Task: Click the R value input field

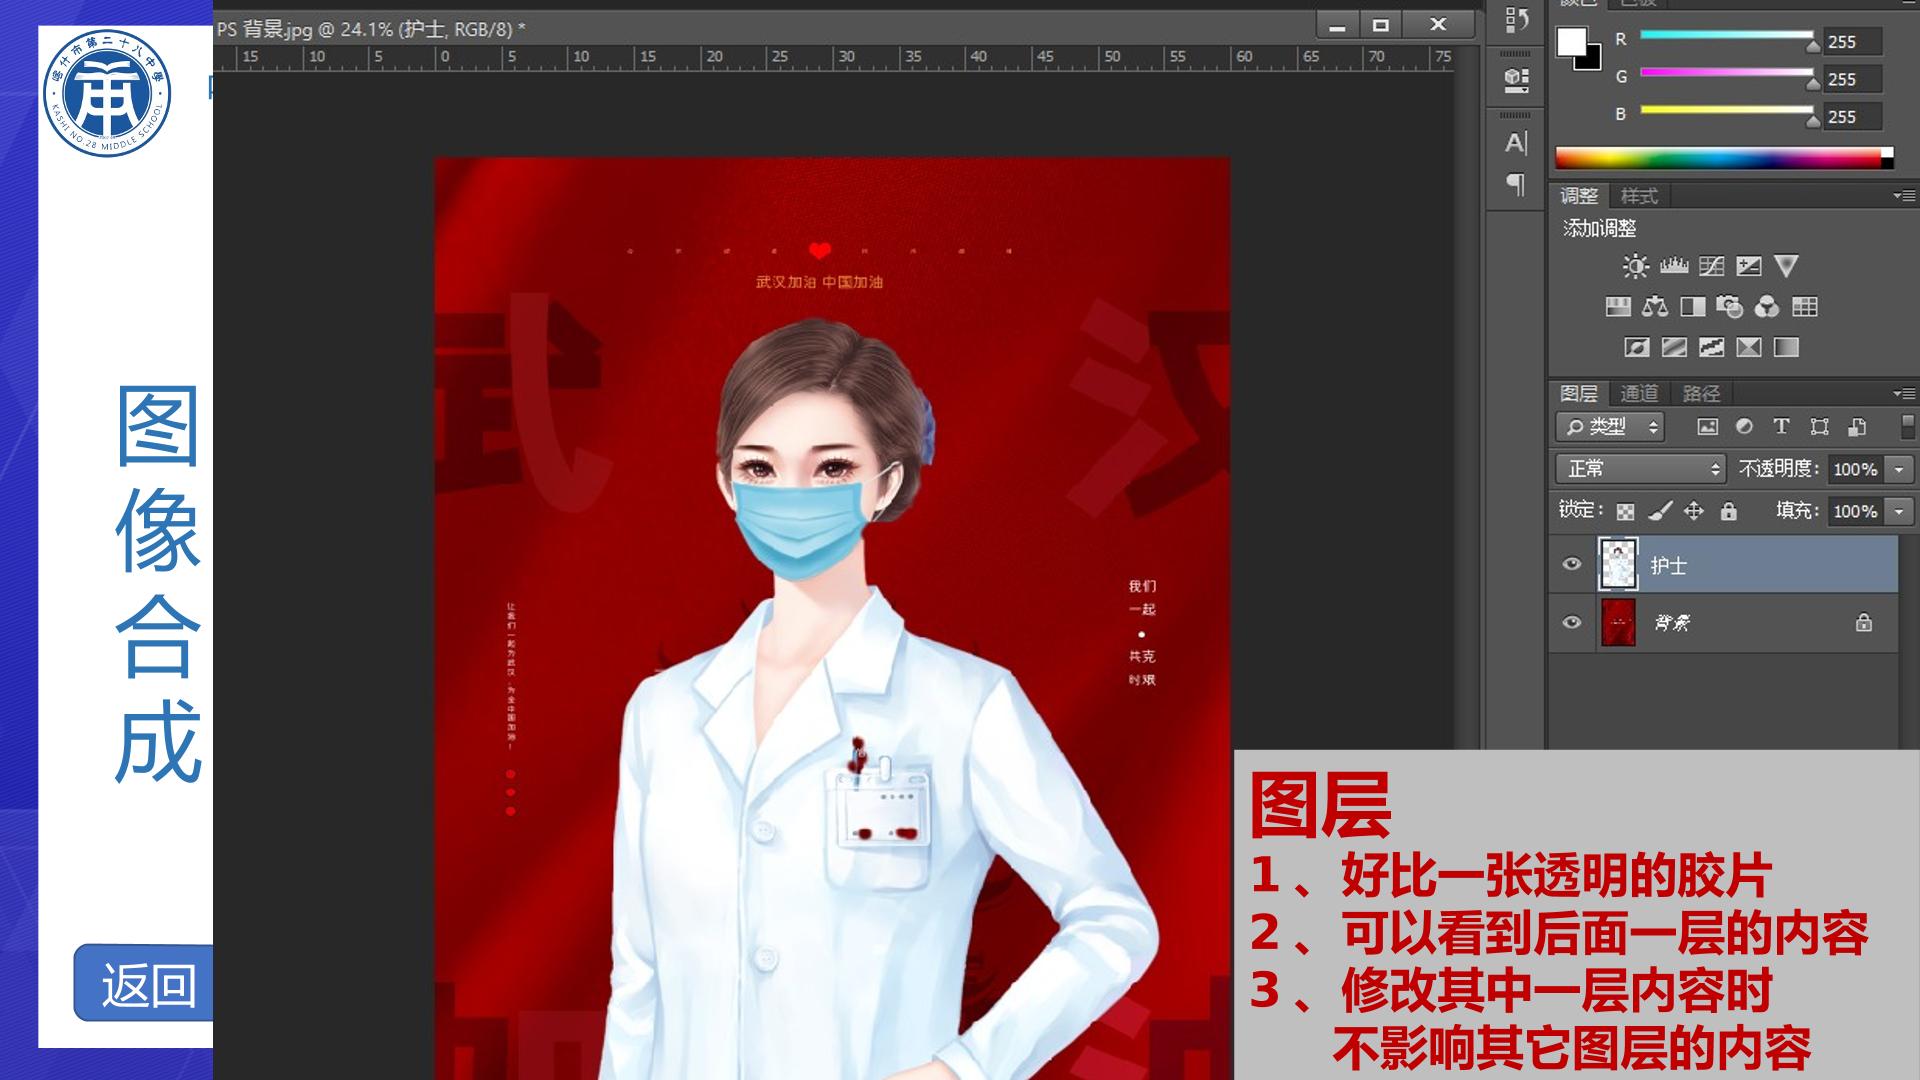Action: [x=1853, y=42]
